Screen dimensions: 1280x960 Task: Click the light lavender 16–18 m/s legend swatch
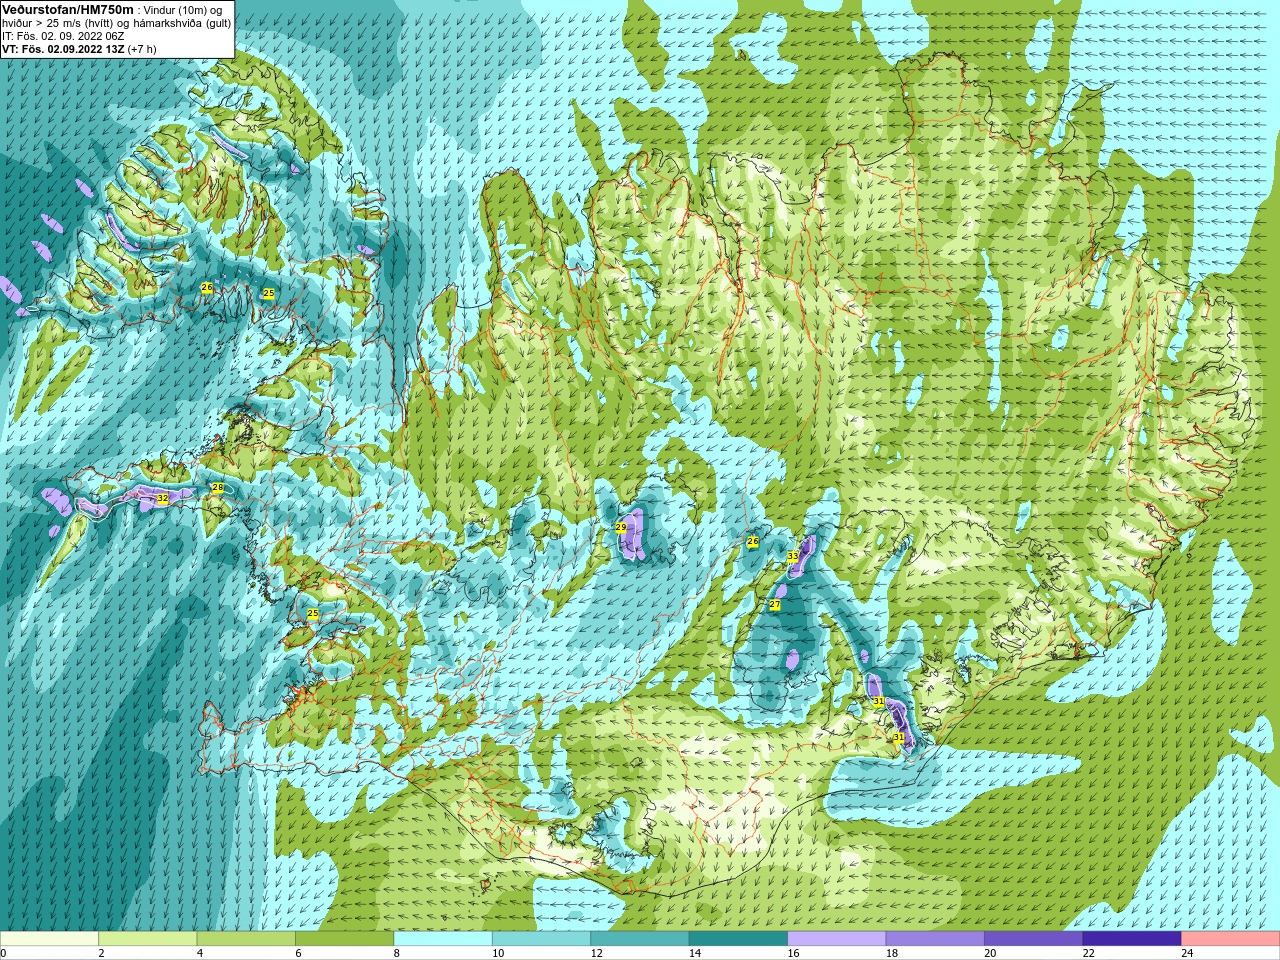[x=837, y=939]
